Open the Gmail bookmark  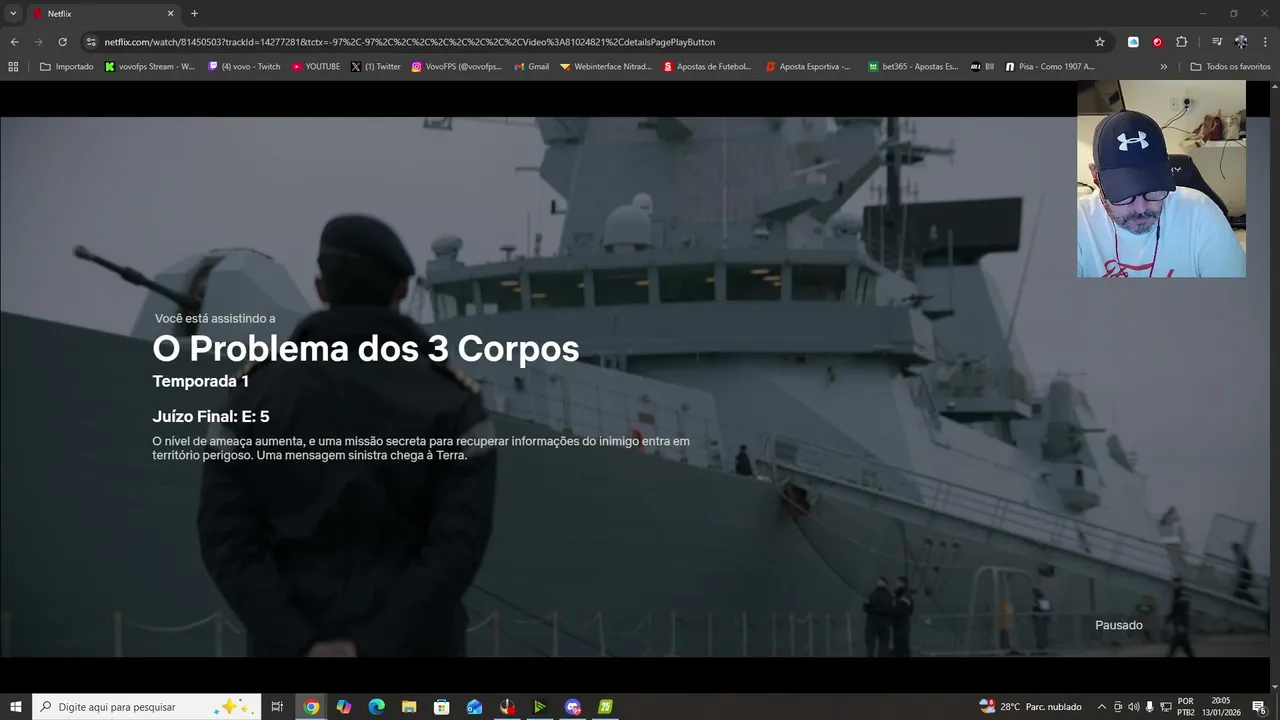[x=532, y=67]
